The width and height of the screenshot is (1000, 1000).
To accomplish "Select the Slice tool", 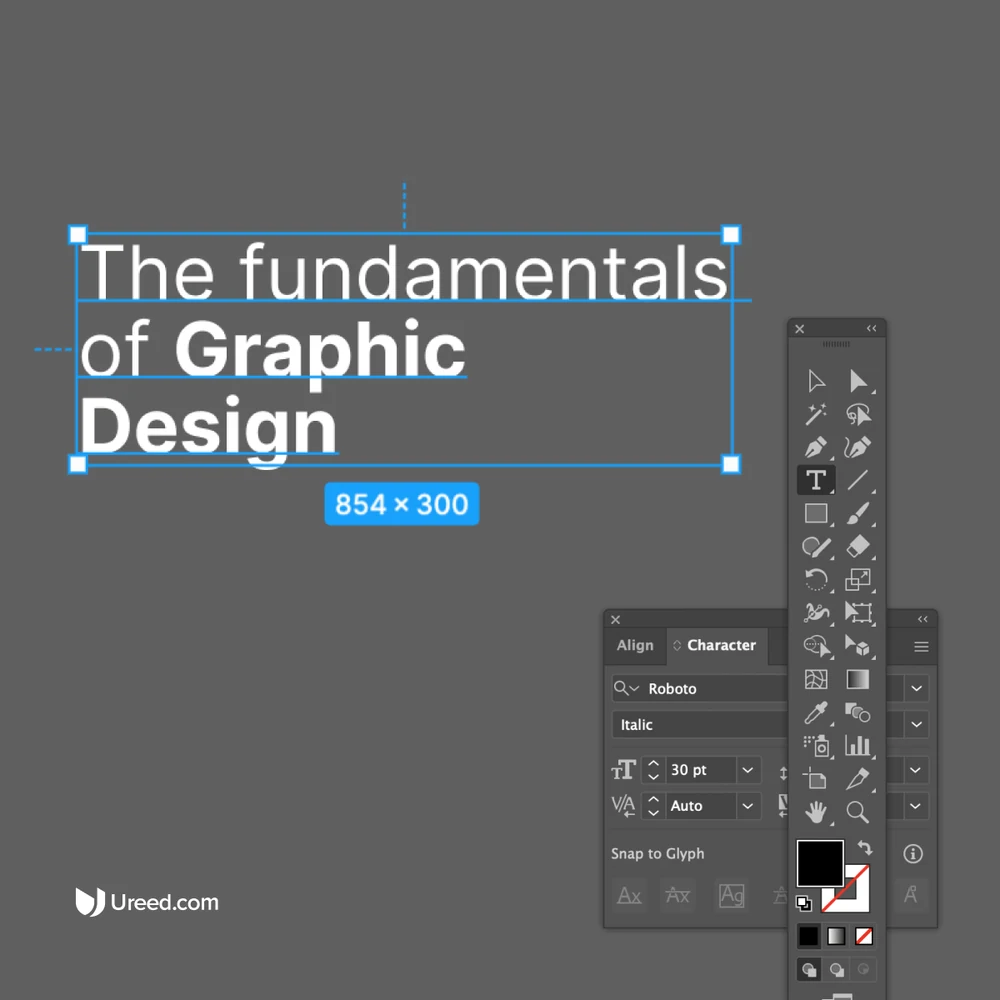I will pyautogui.click(x=858, y=779).
